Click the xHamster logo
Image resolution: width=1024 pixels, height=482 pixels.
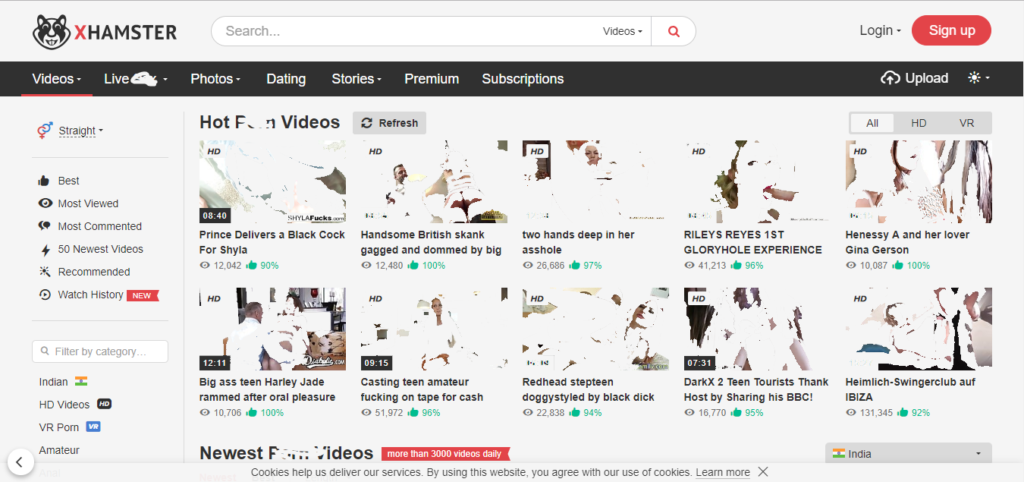tap(104, 31)
